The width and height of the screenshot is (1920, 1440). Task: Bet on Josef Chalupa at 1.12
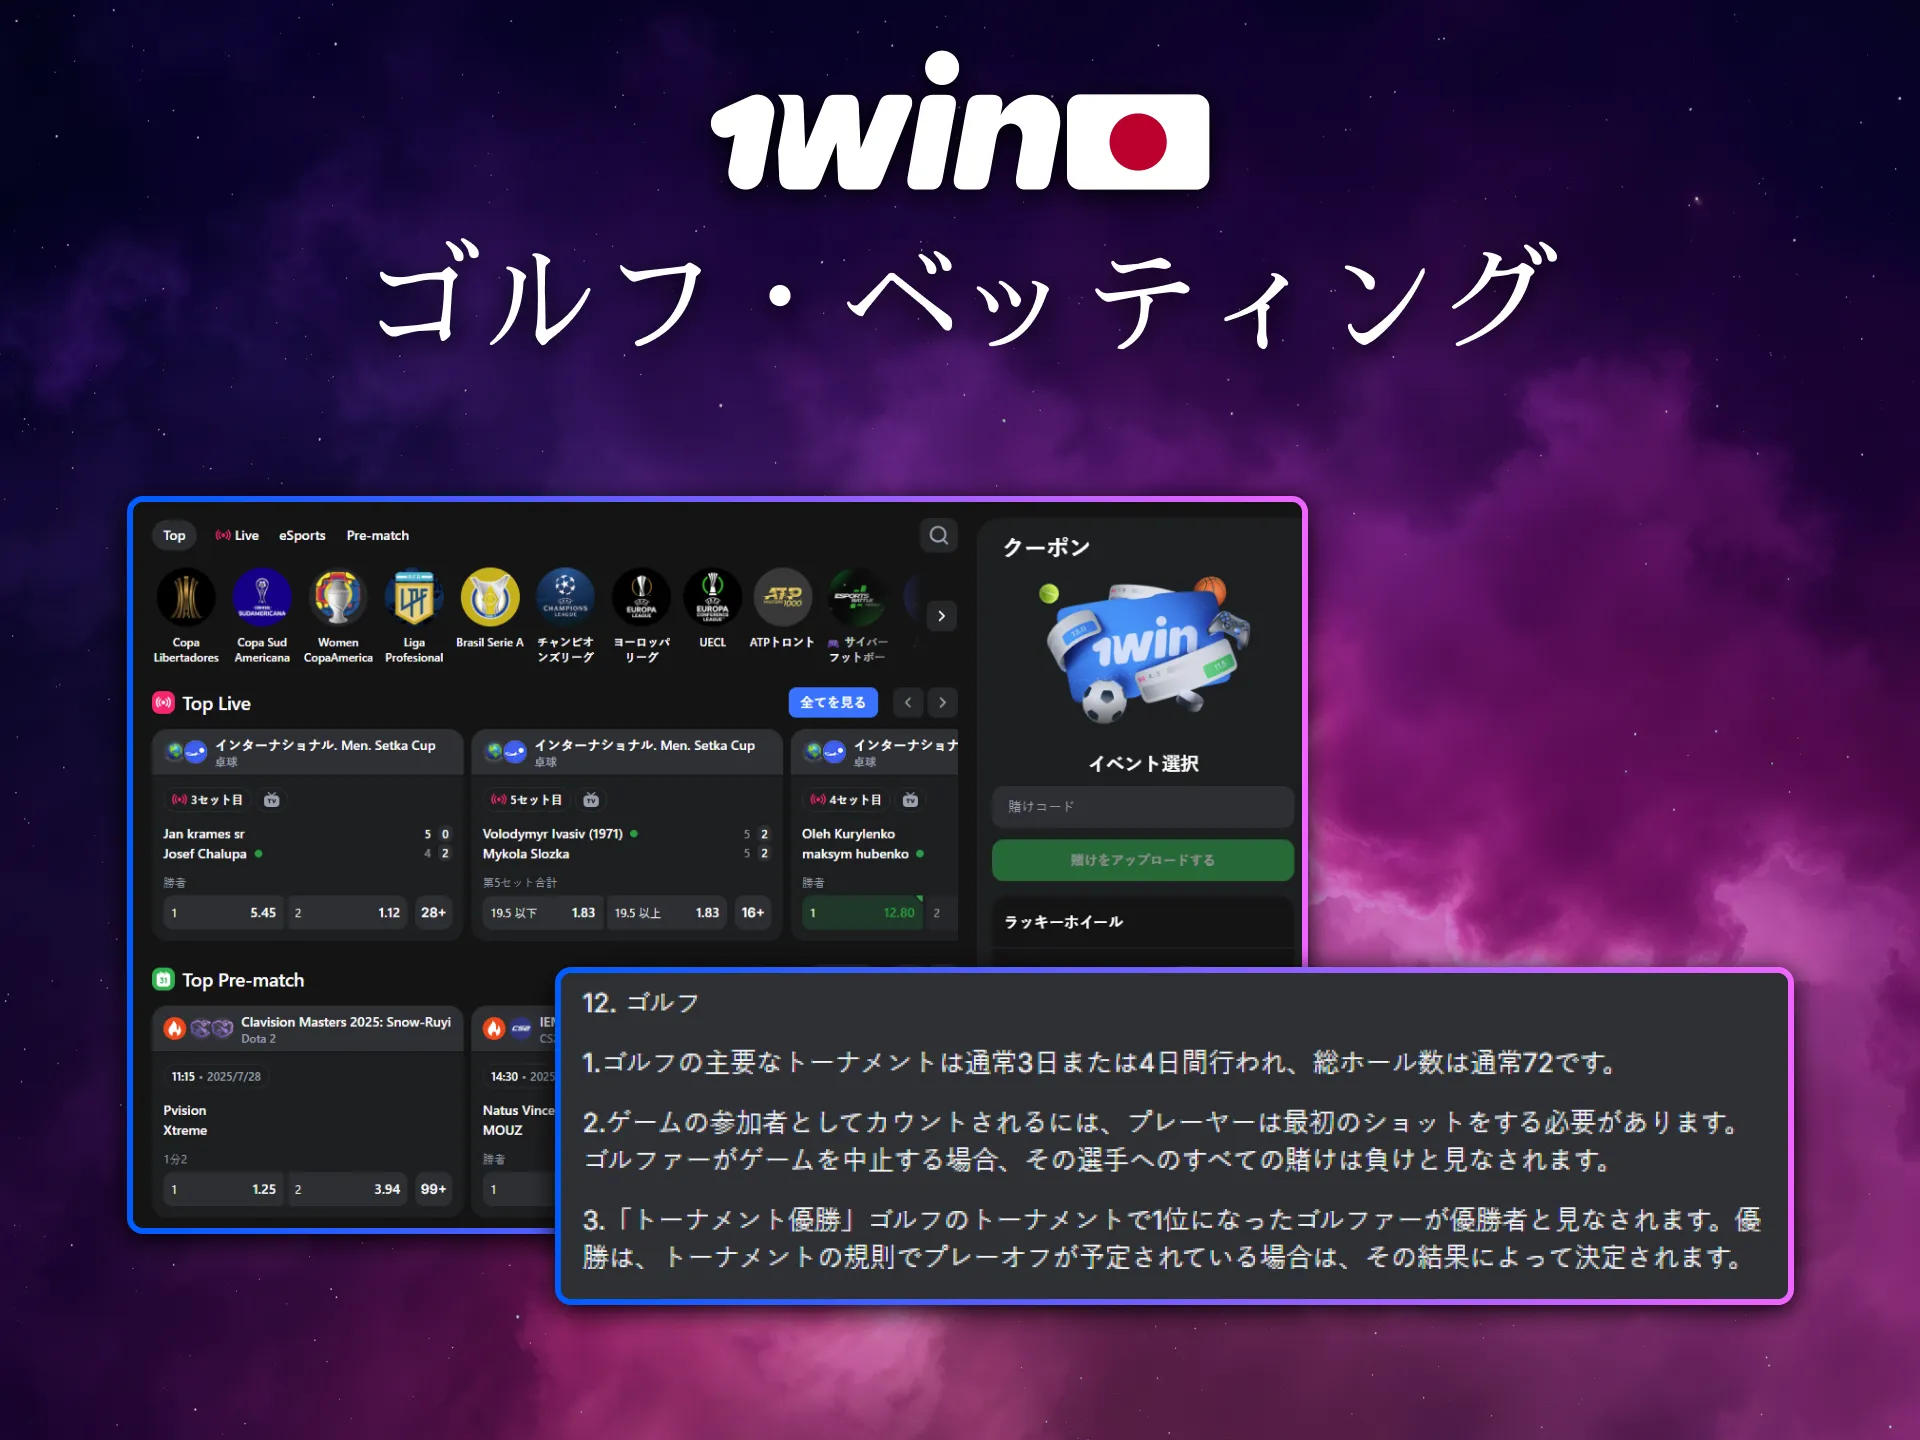348,913
